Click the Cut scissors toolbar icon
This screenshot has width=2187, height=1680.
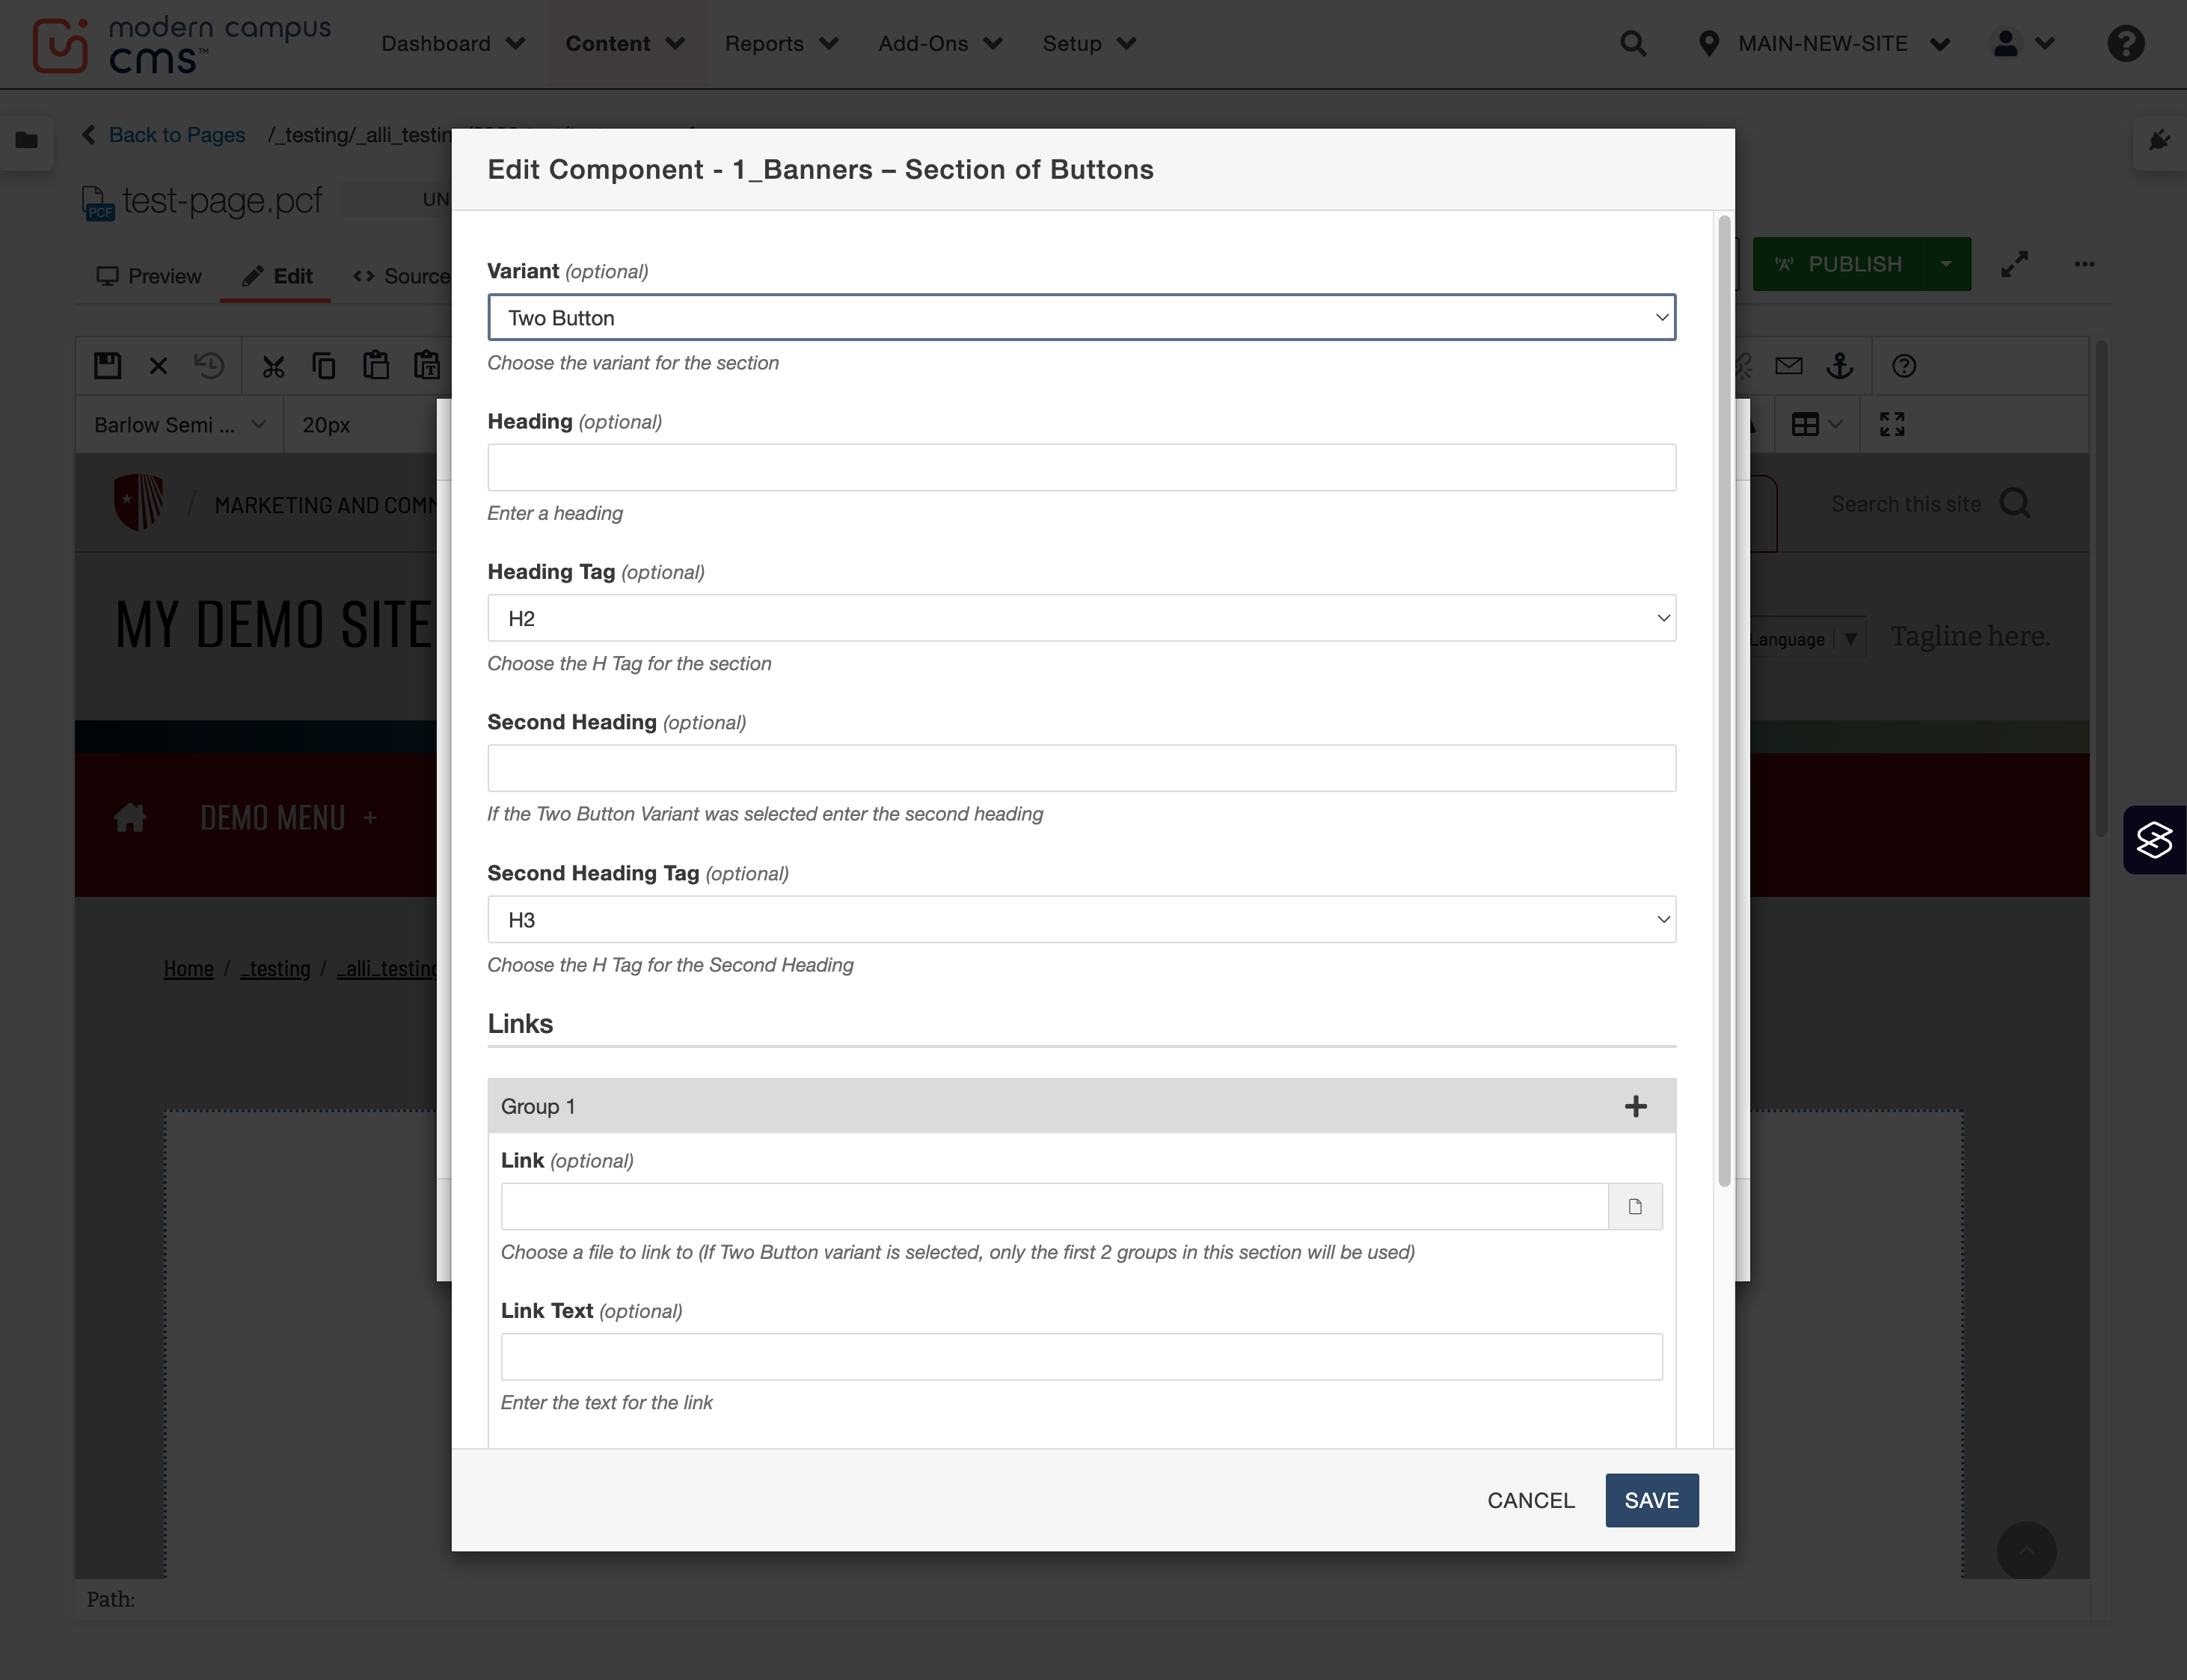(x=273, y=366)
